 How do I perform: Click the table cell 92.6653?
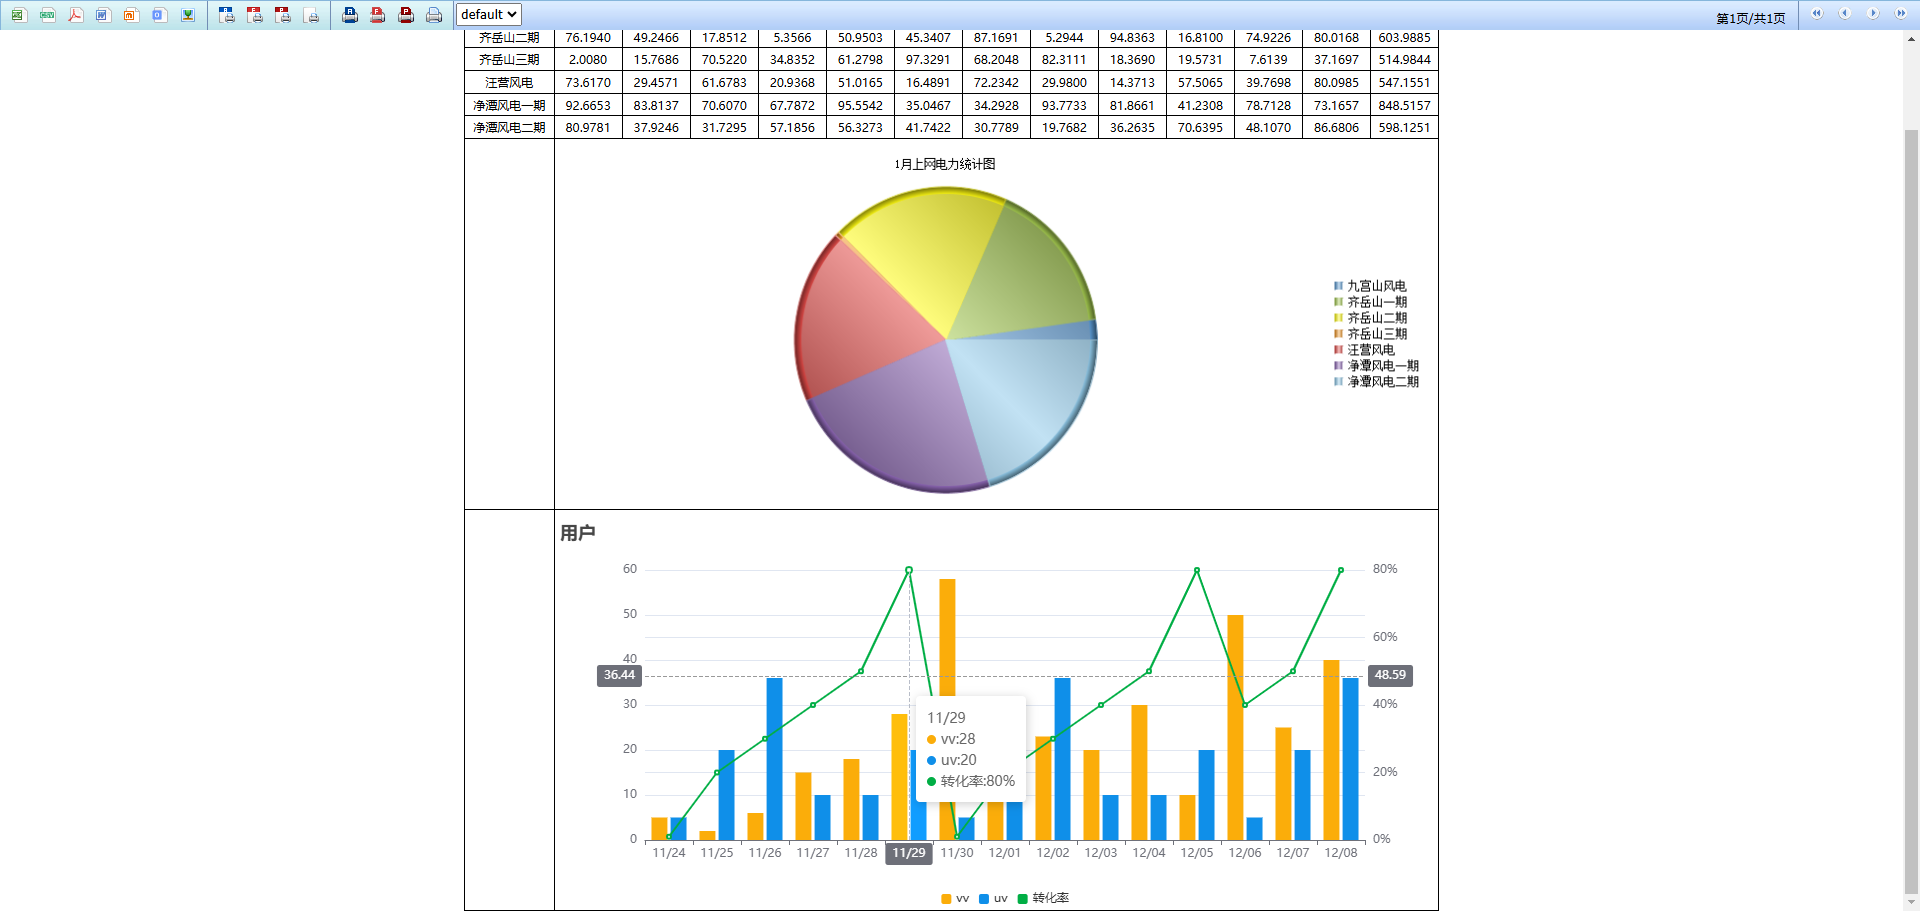(x=588, y=105)
